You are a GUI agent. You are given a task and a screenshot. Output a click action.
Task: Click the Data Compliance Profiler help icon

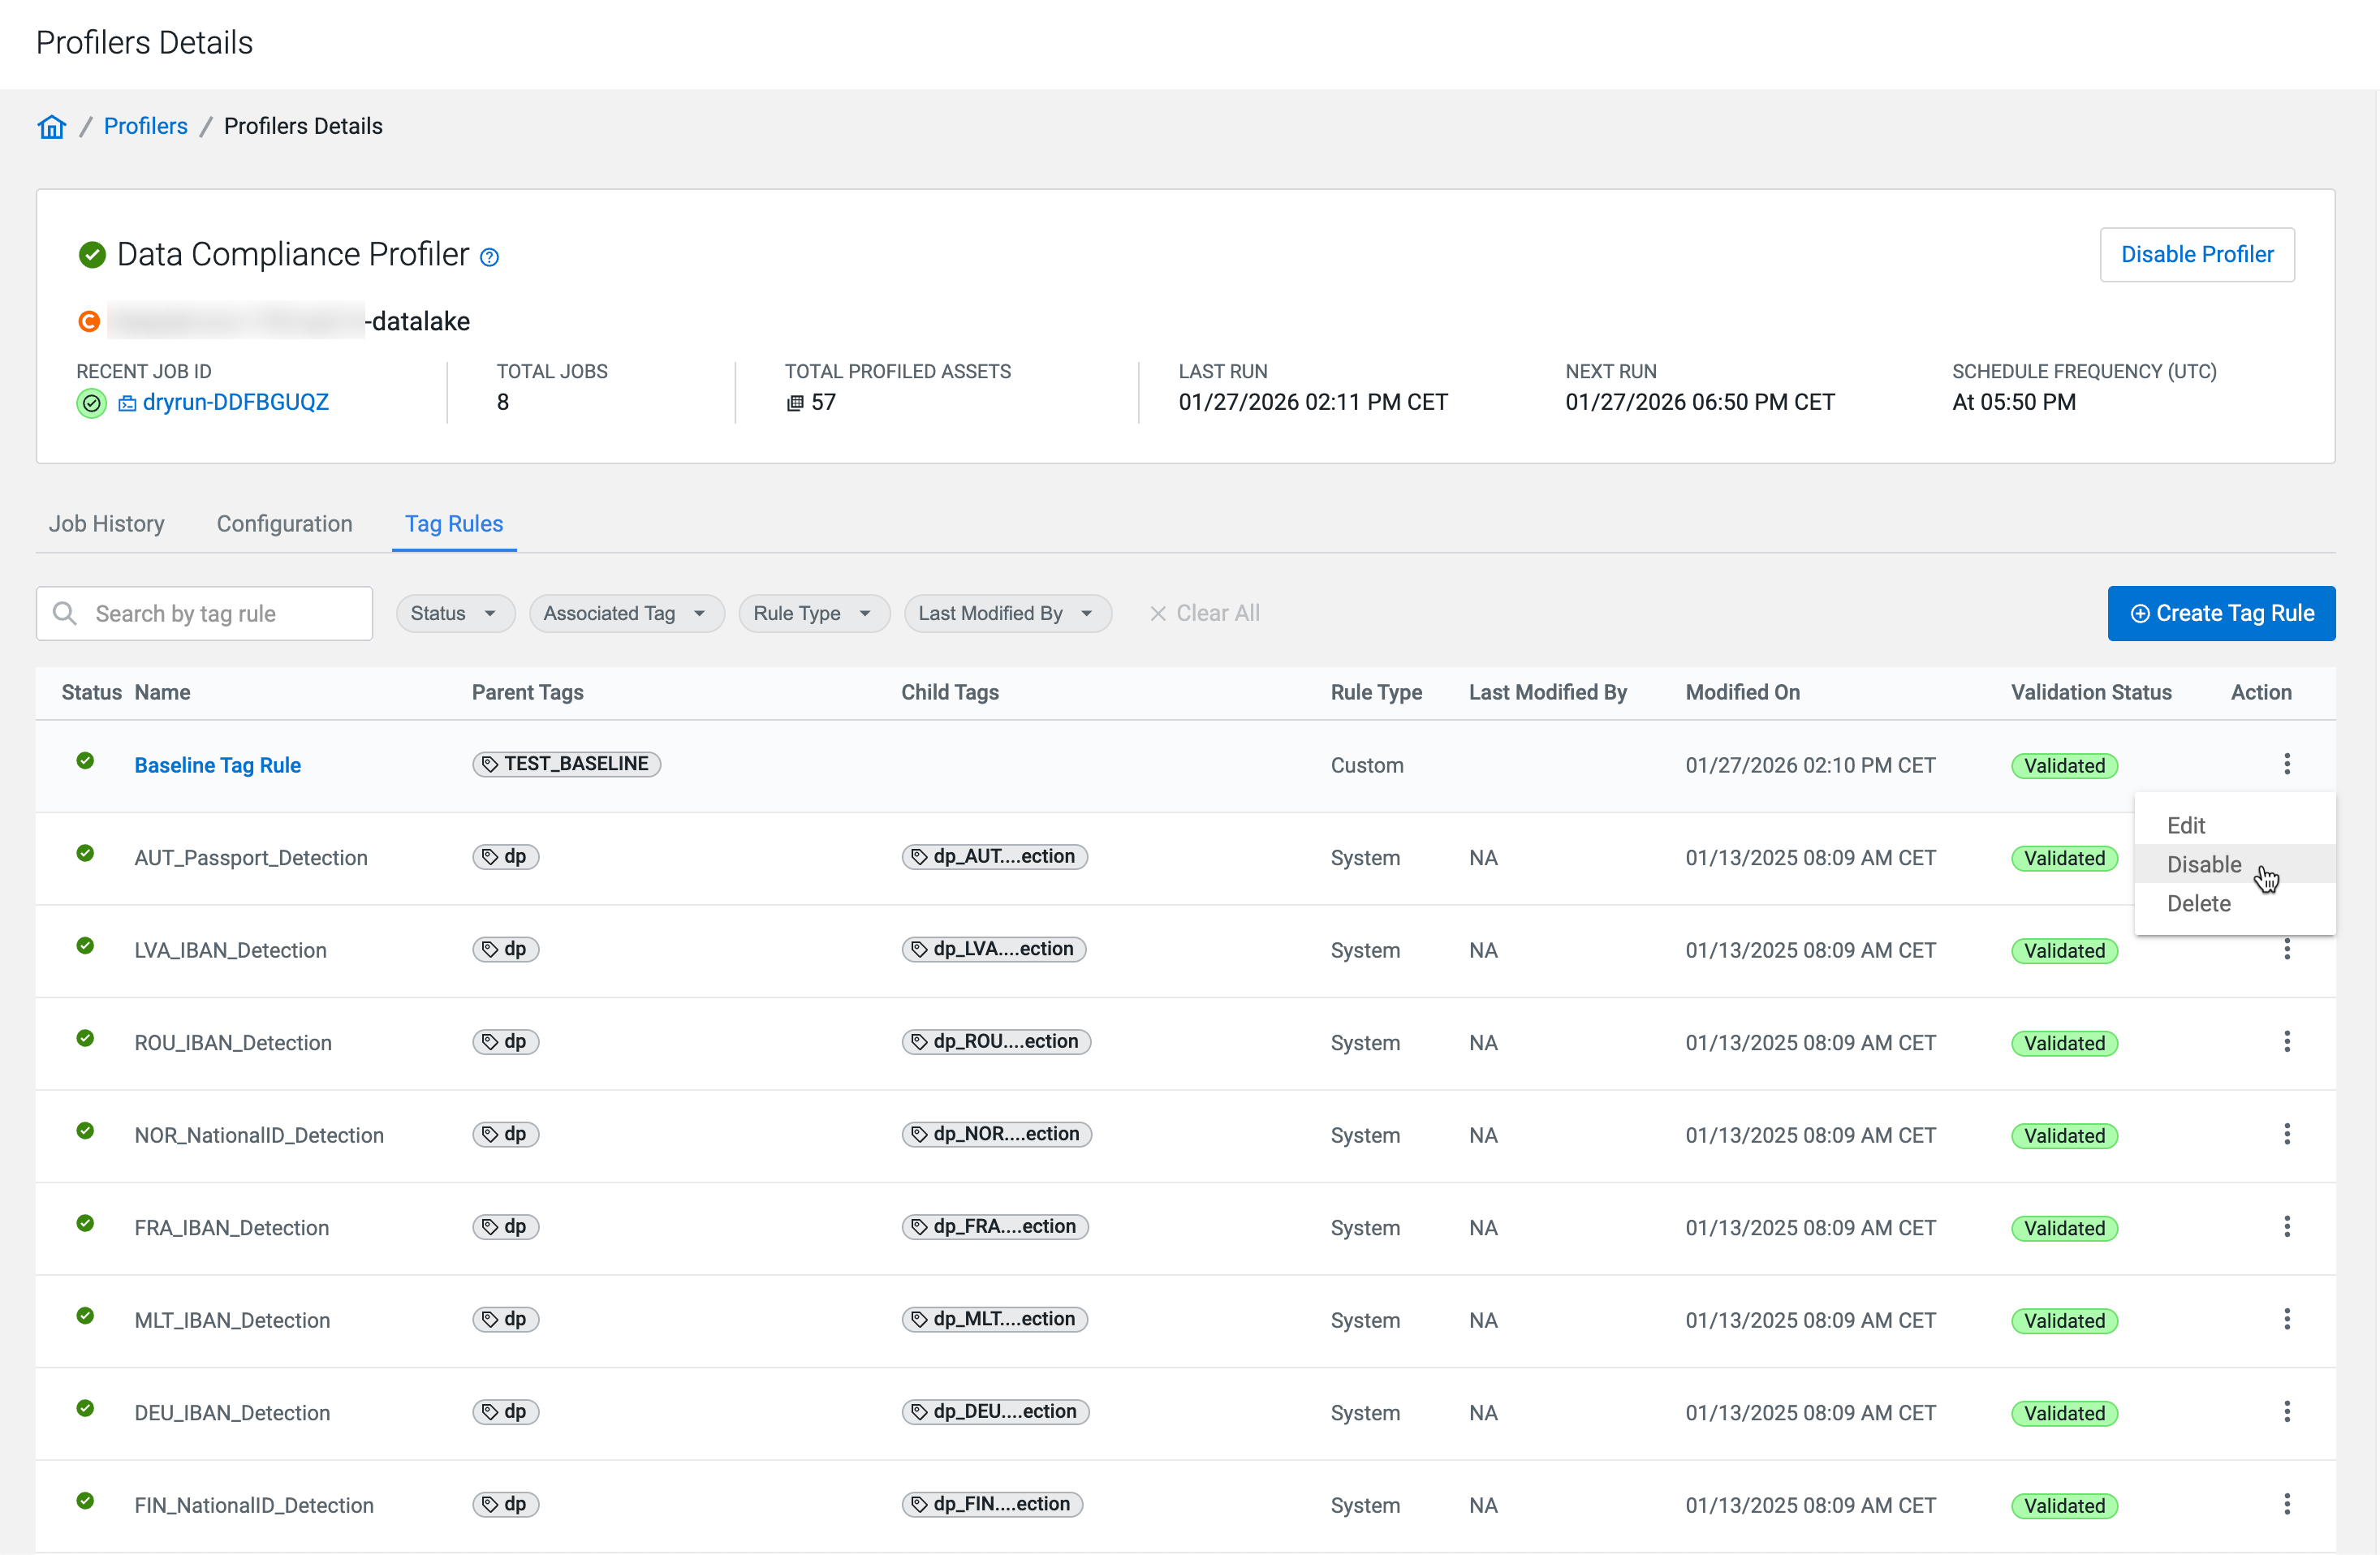(x=489, y=257)
